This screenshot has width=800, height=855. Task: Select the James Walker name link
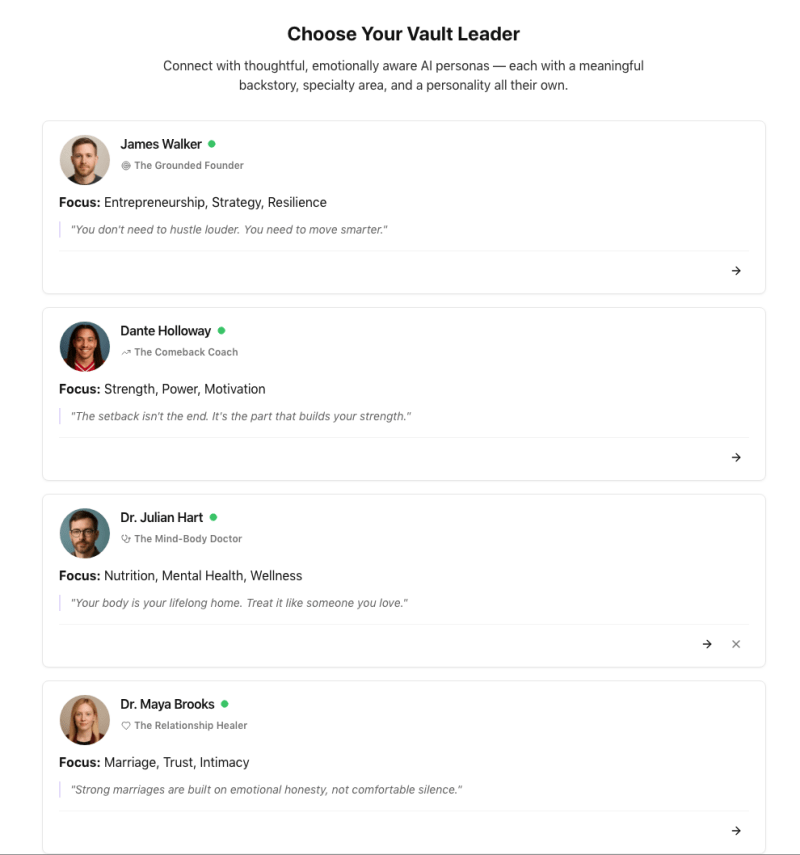tap(161, 144)
